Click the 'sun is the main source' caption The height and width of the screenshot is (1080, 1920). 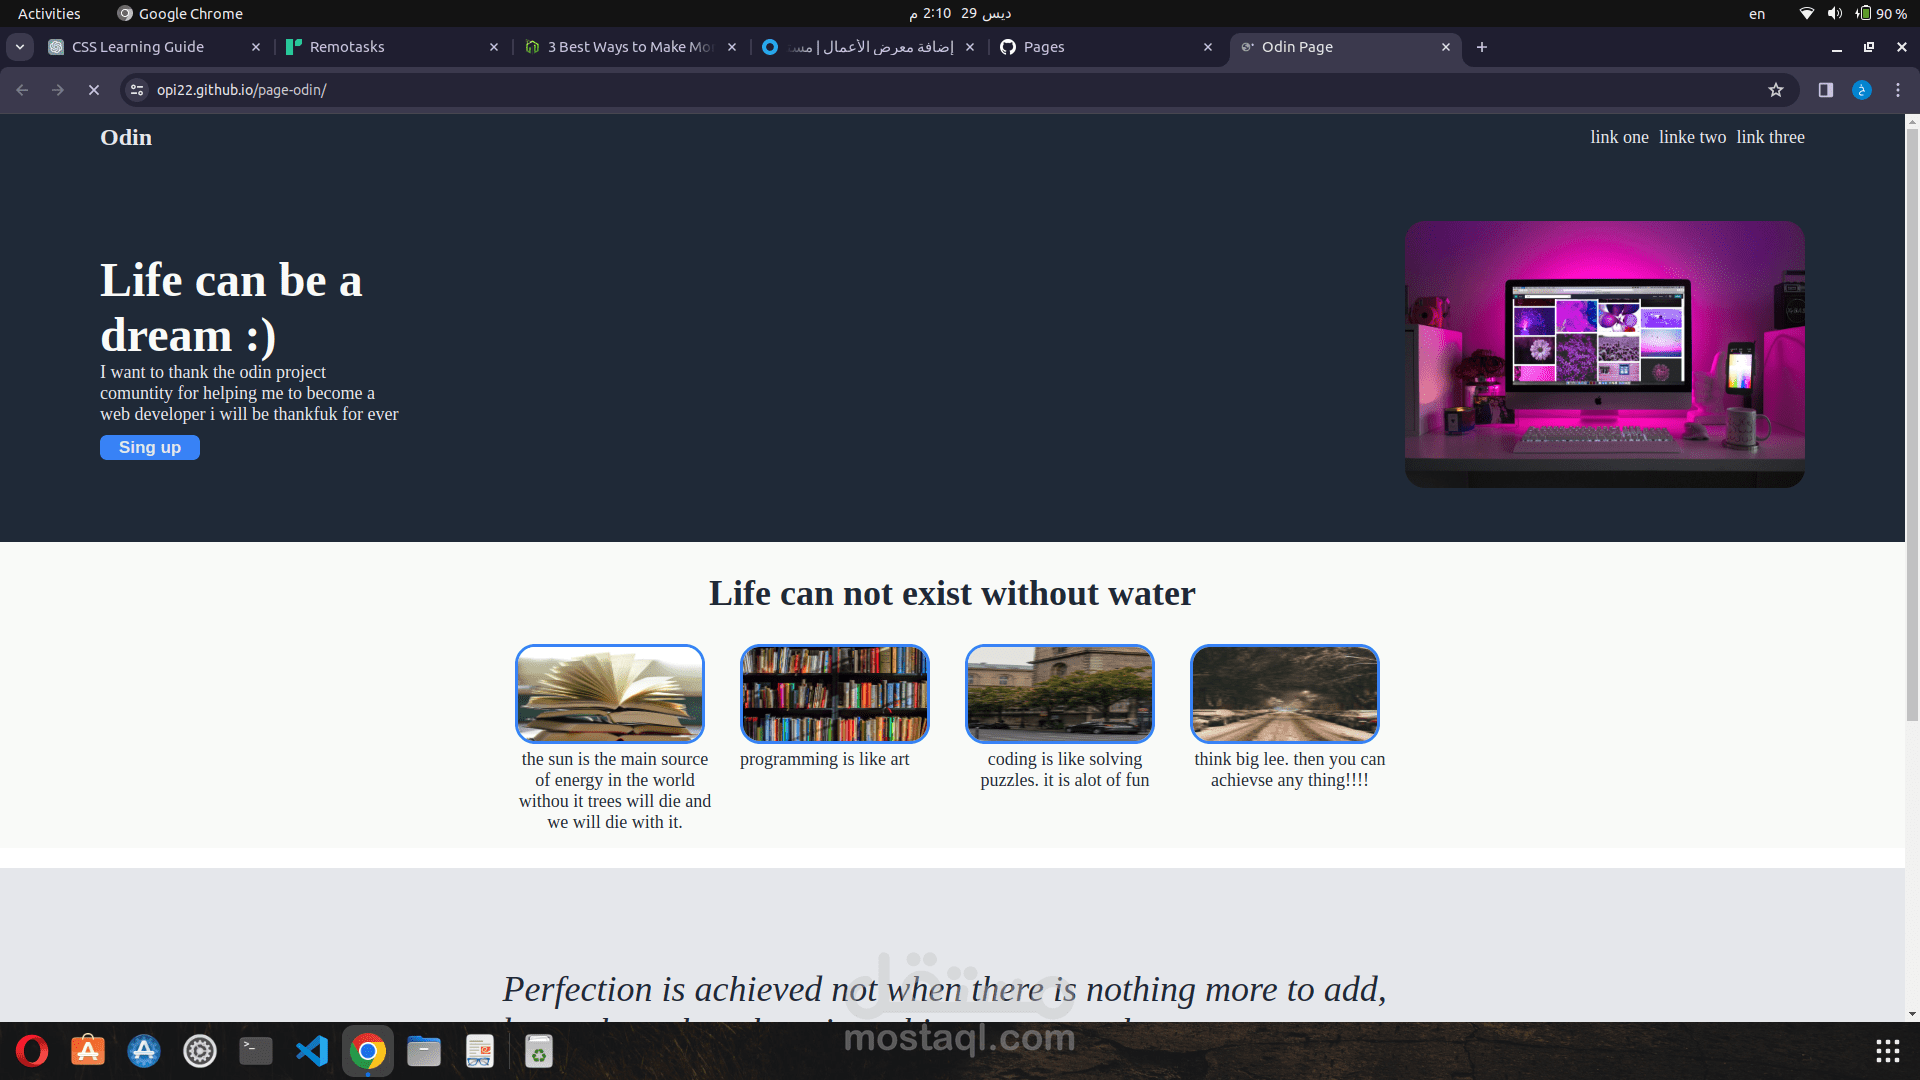(615, 791)
